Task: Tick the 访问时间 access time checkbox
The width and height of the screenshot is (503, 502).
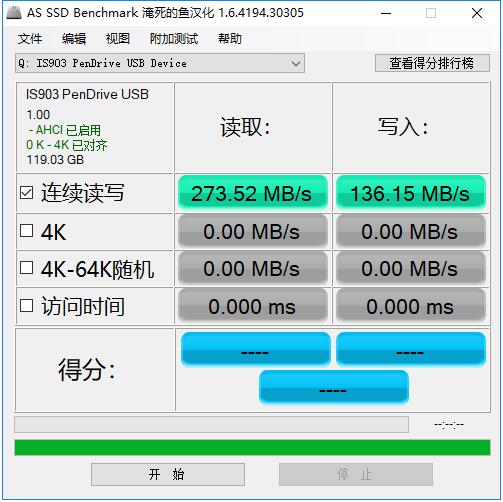Action: click(x=26, y=305)
